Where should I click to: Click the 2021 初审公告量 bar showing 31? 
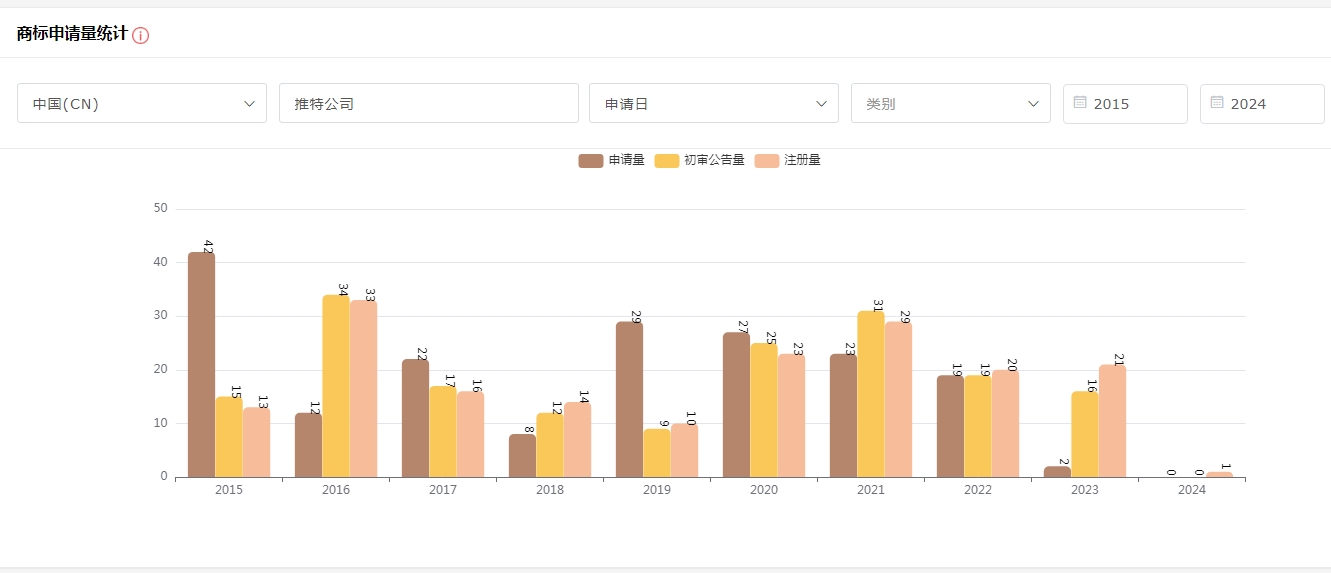pos(871,394)
